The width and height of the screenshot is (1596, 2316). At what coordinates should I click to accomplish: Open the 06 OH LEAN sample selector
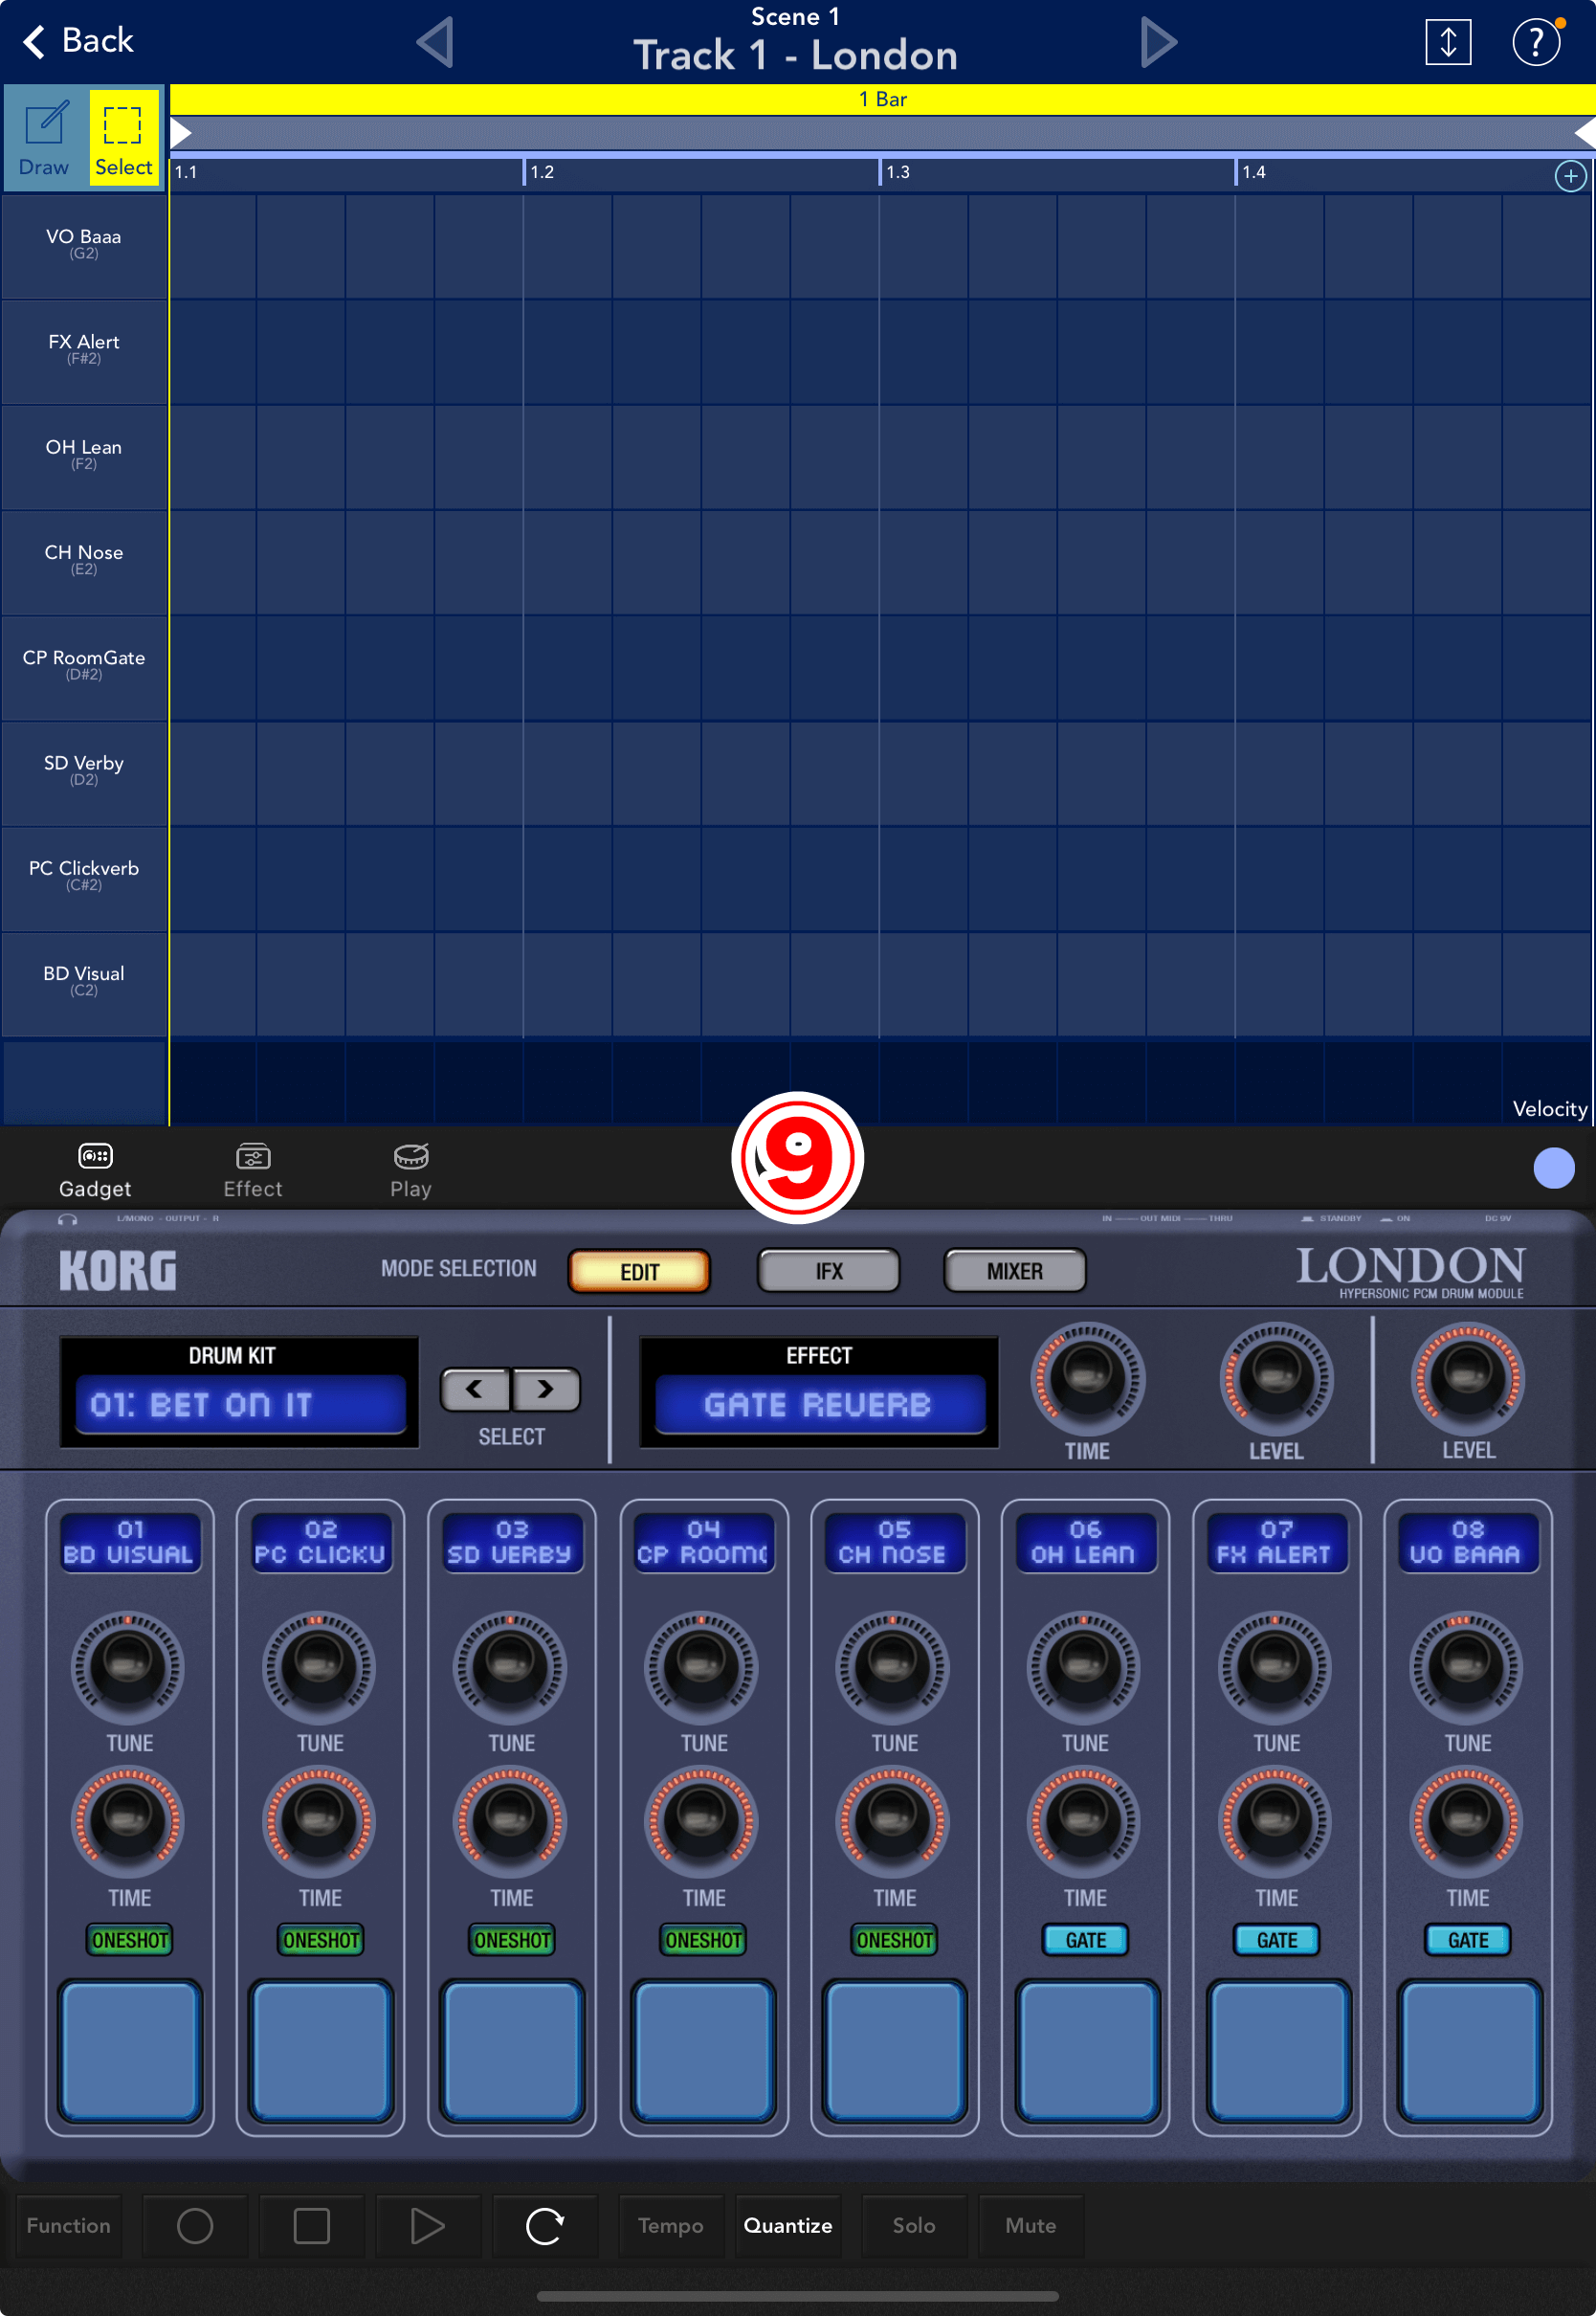[x=1085, y=1543]
